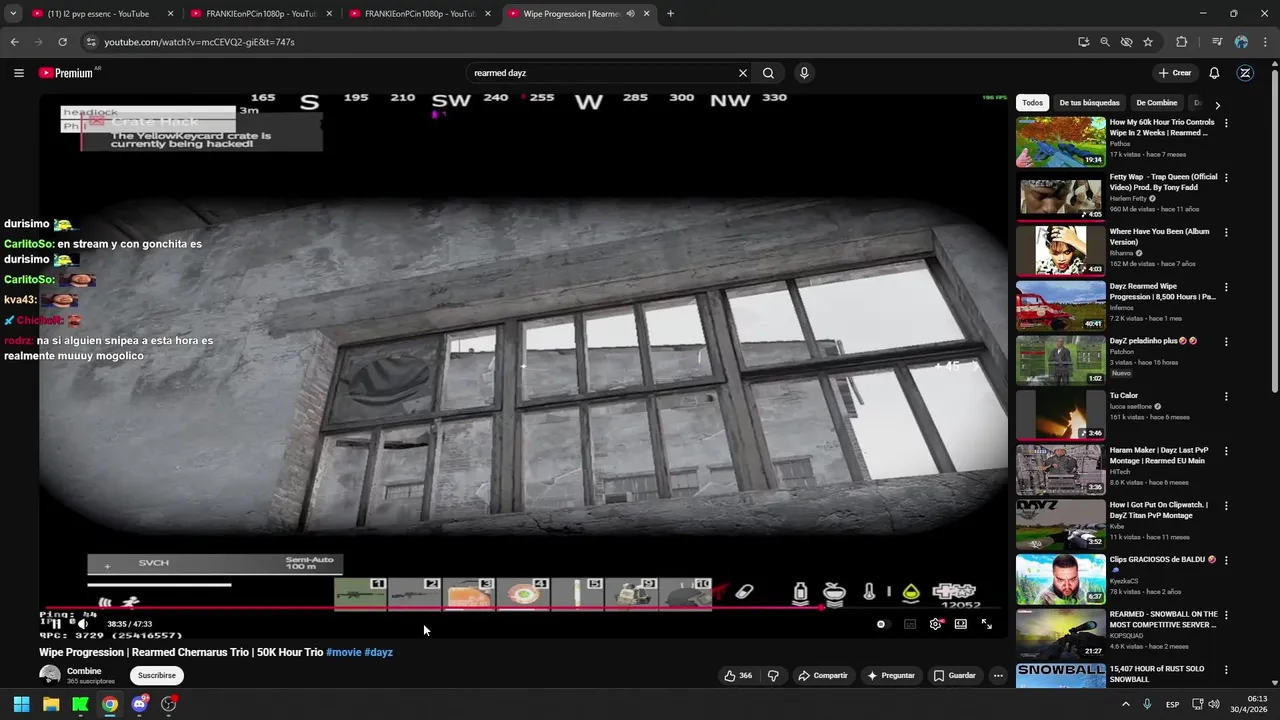Toggle autoplay switch in player controls
The height and width of the screenshot is (720, 1280).
pos(881,624)
